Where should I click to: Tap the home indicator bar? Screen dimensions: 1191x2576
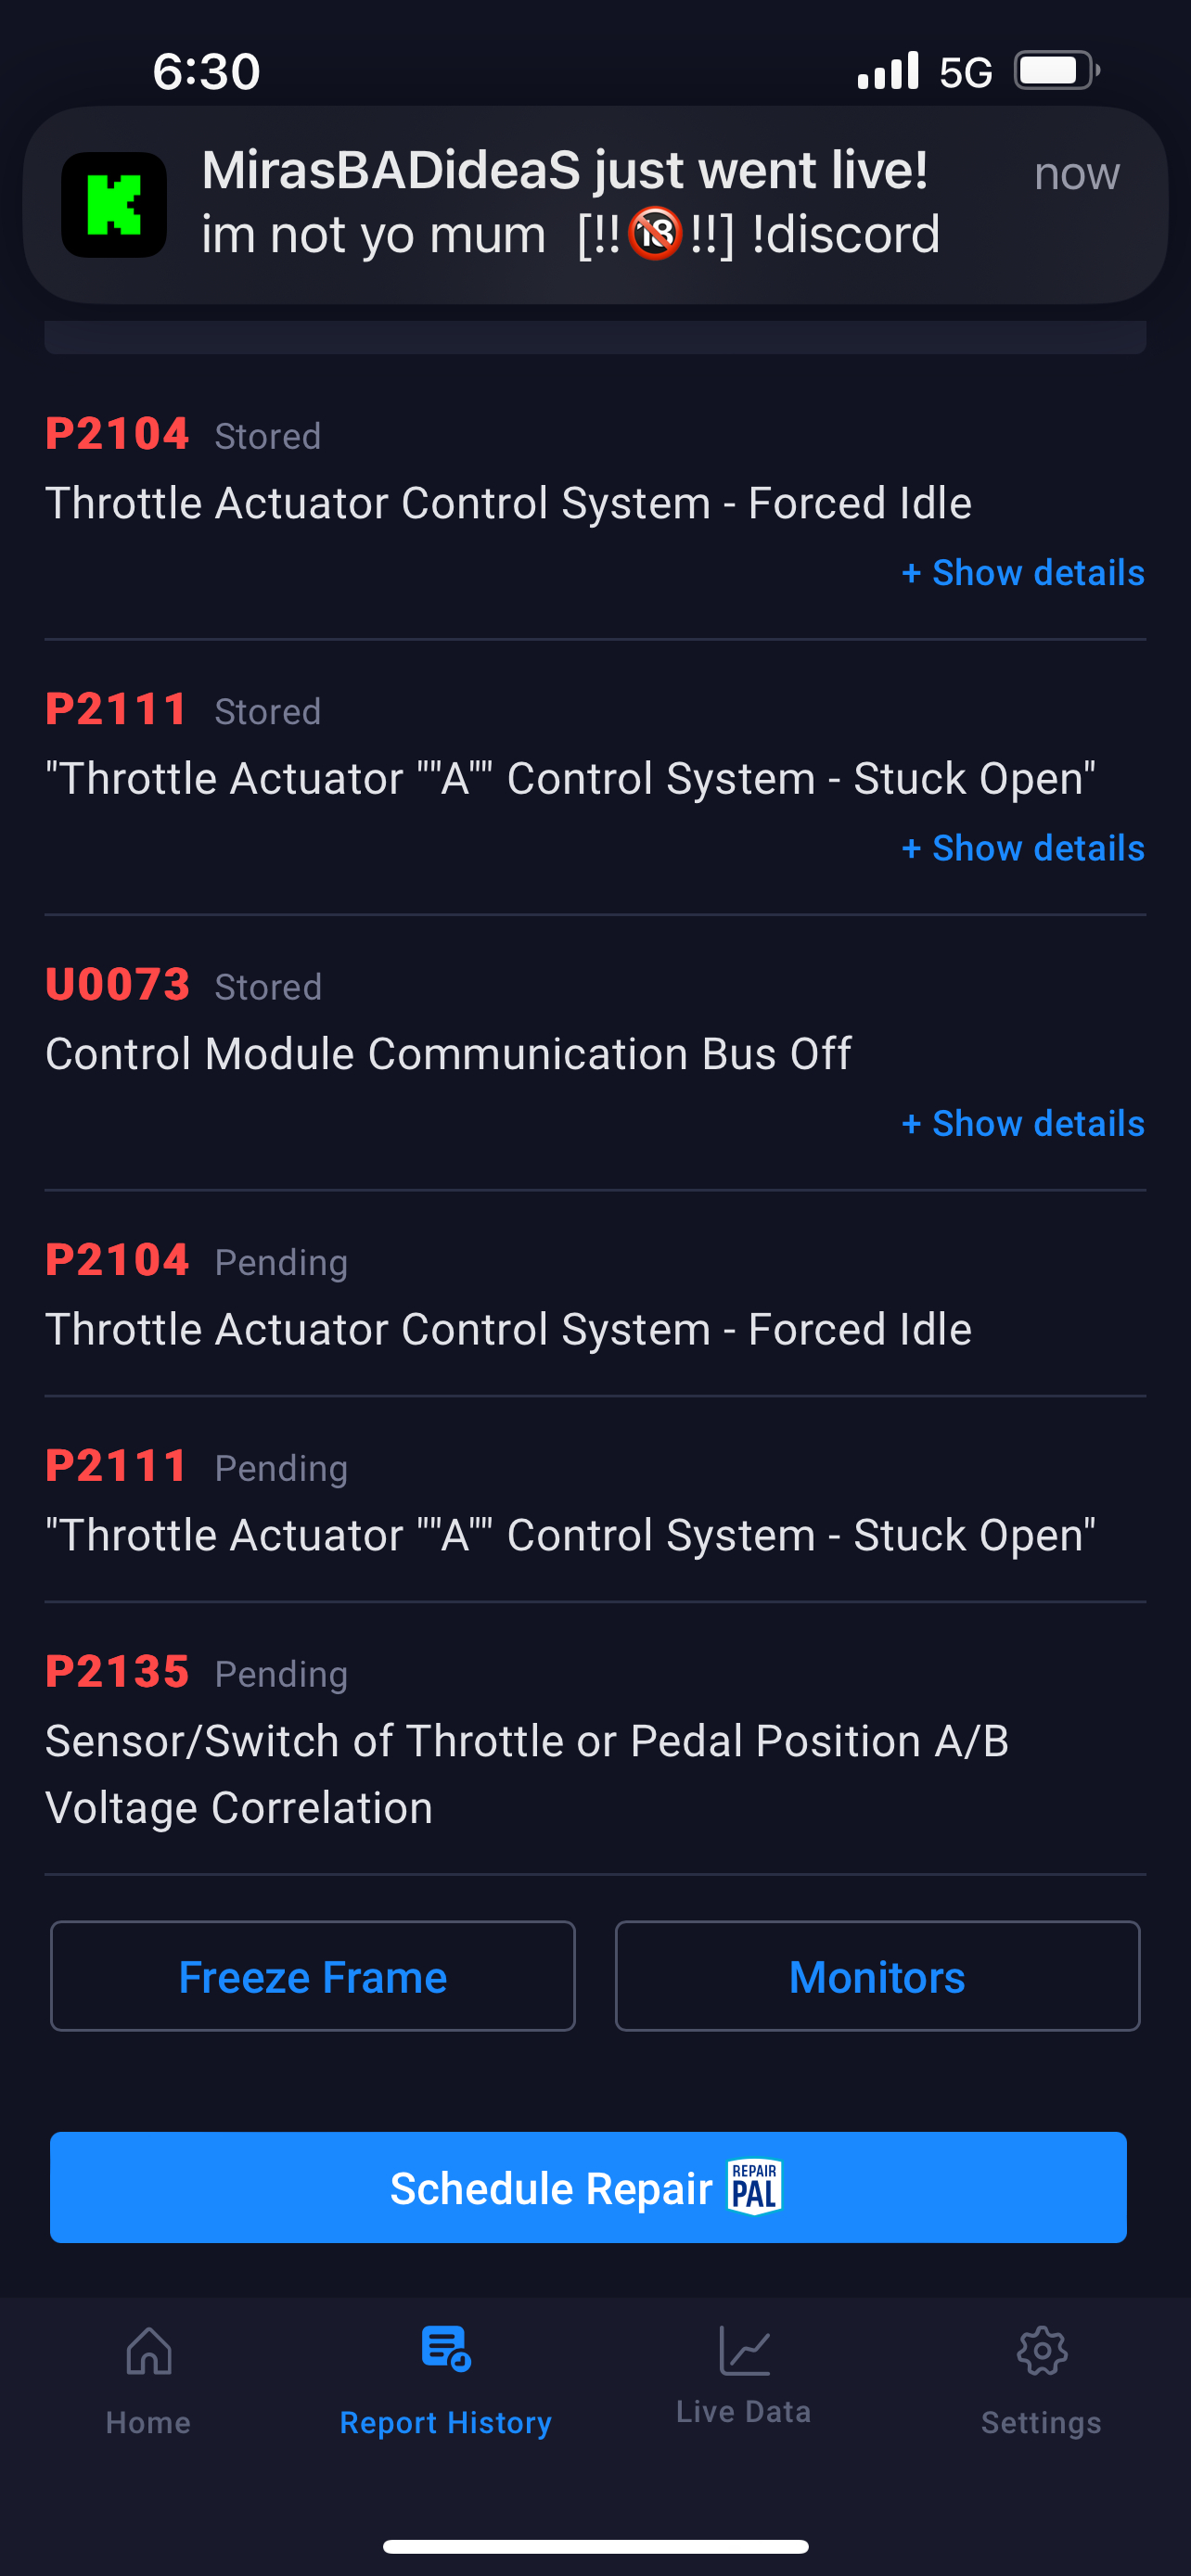[x=595, y=2546]
